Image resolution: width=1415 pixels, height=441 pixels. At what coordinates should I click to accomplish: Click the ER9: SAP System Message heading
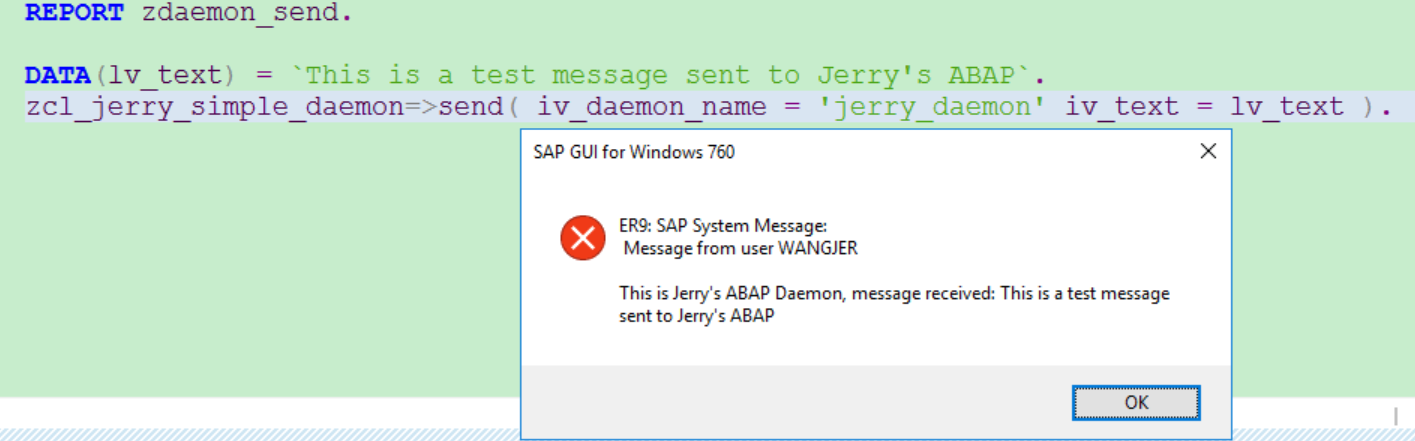coord(723,226)
